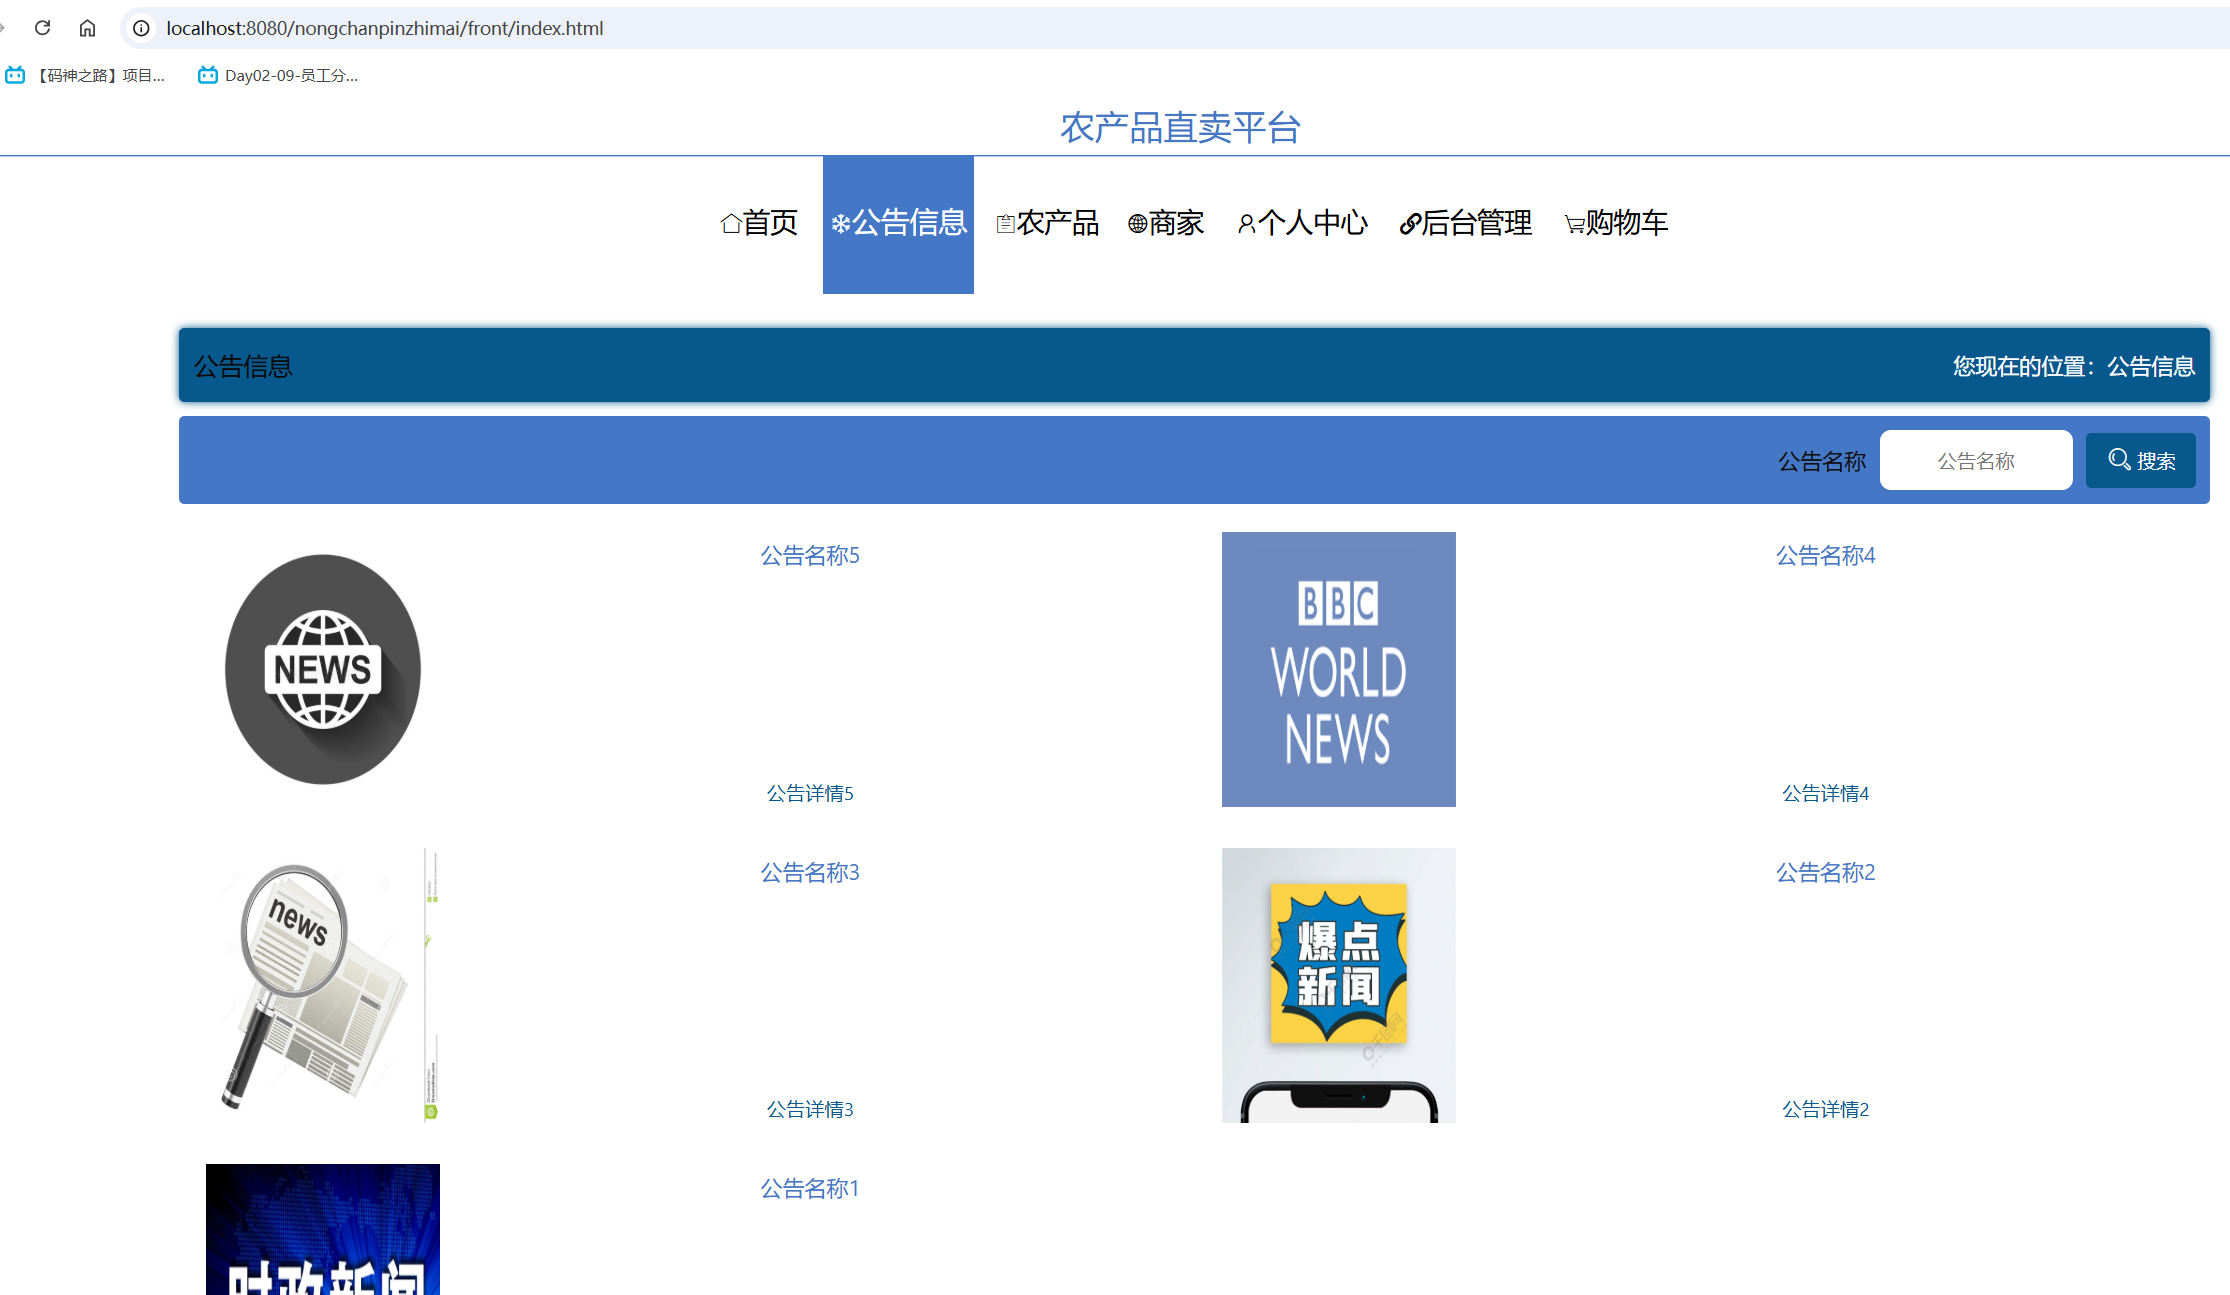This screenshot has width=2230, height=1295.
Task: Click the 公告名称 search input field
Action: [1975, 459]
